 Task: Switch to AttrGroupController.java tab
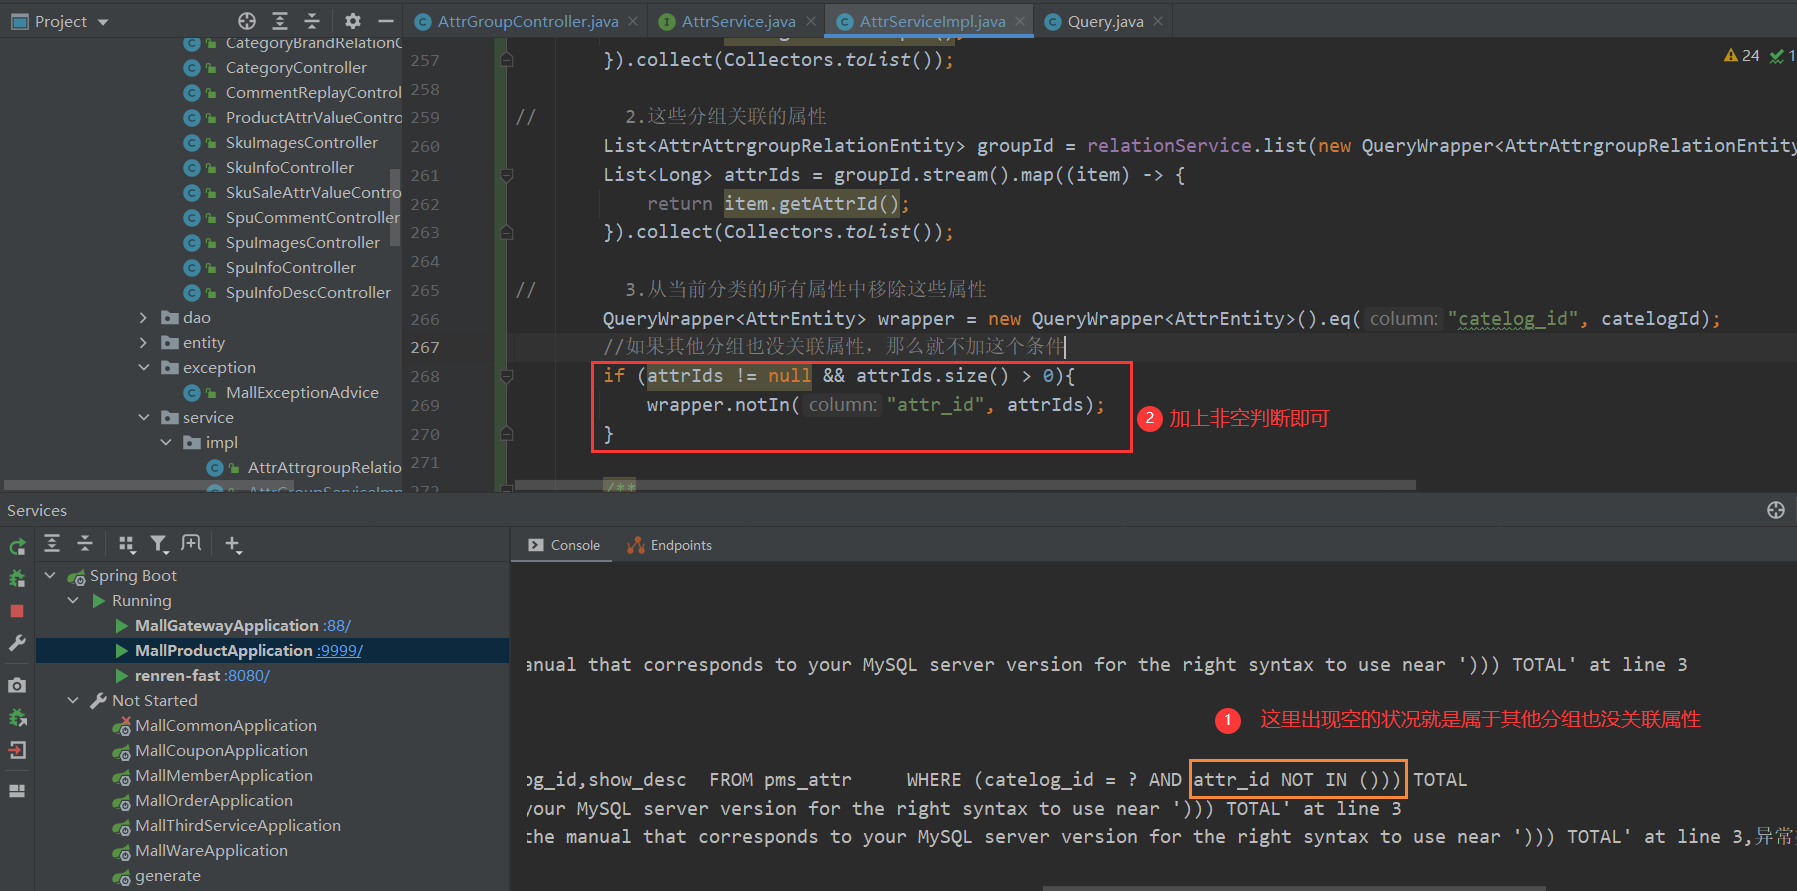coord(528,21)
